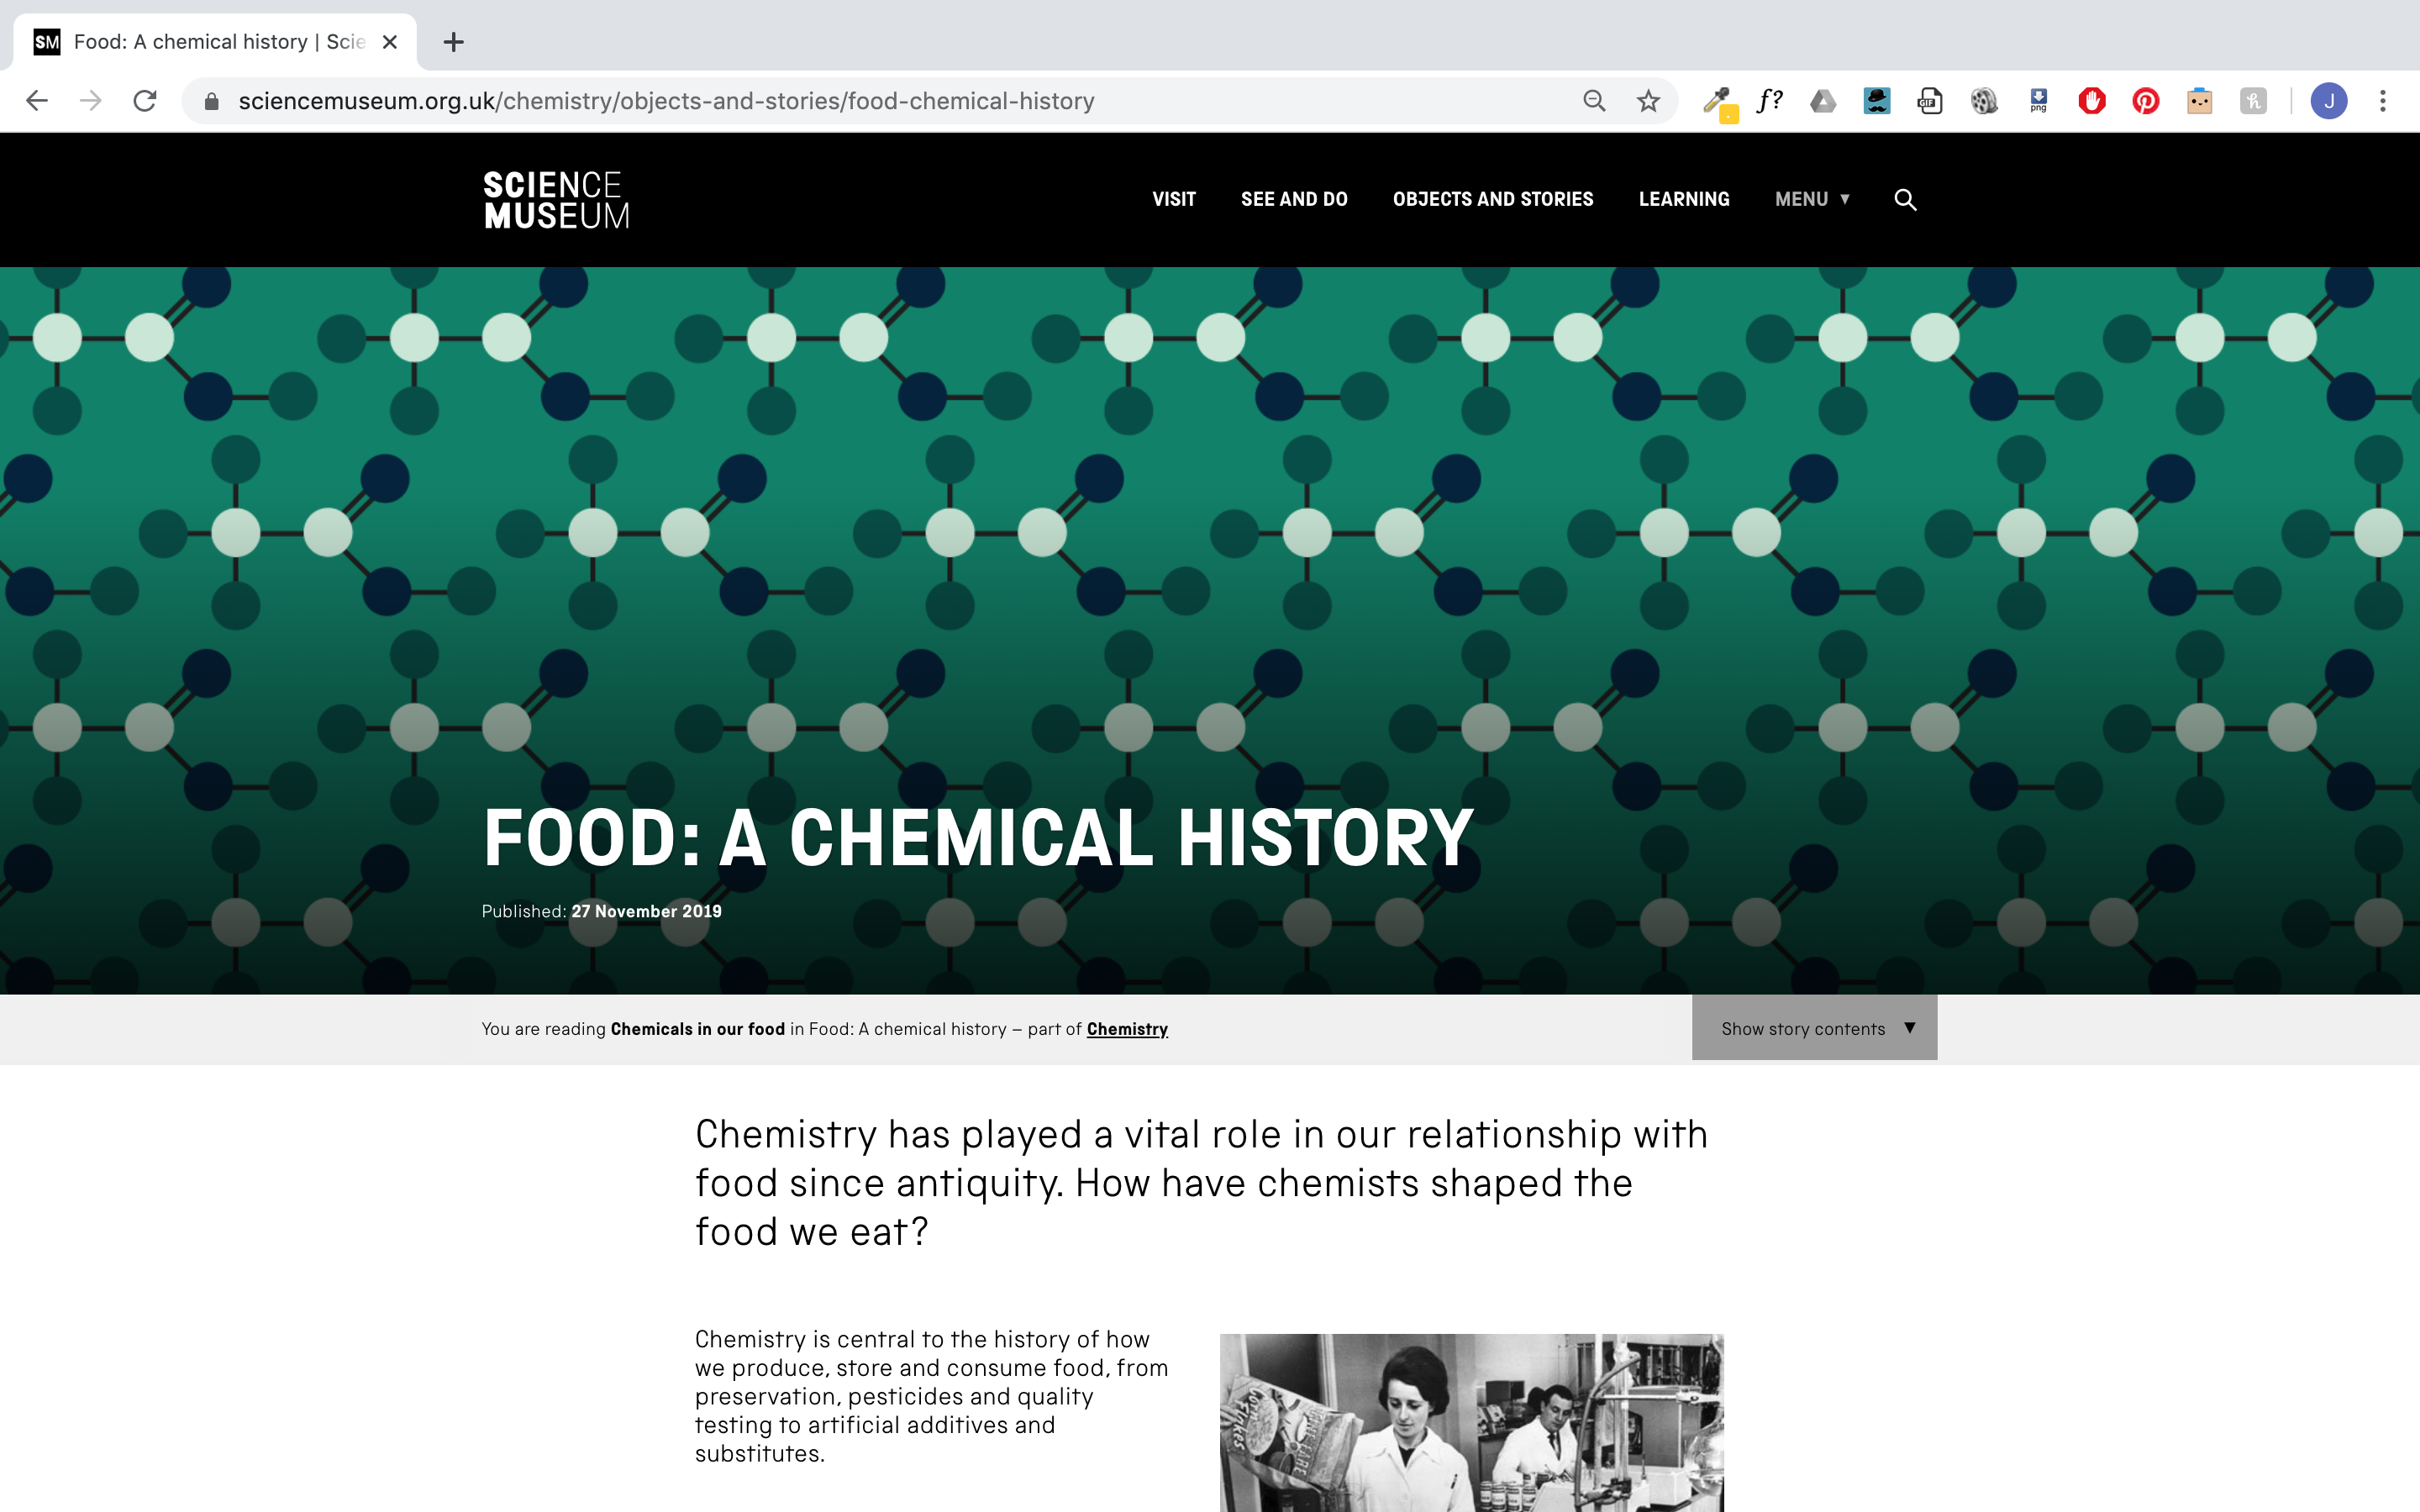The width and height of the screenshot is (2420, 1512).
Task: Click the Food: A Chemical History heading
Action: pyautogui.click(x=978, y=838)
